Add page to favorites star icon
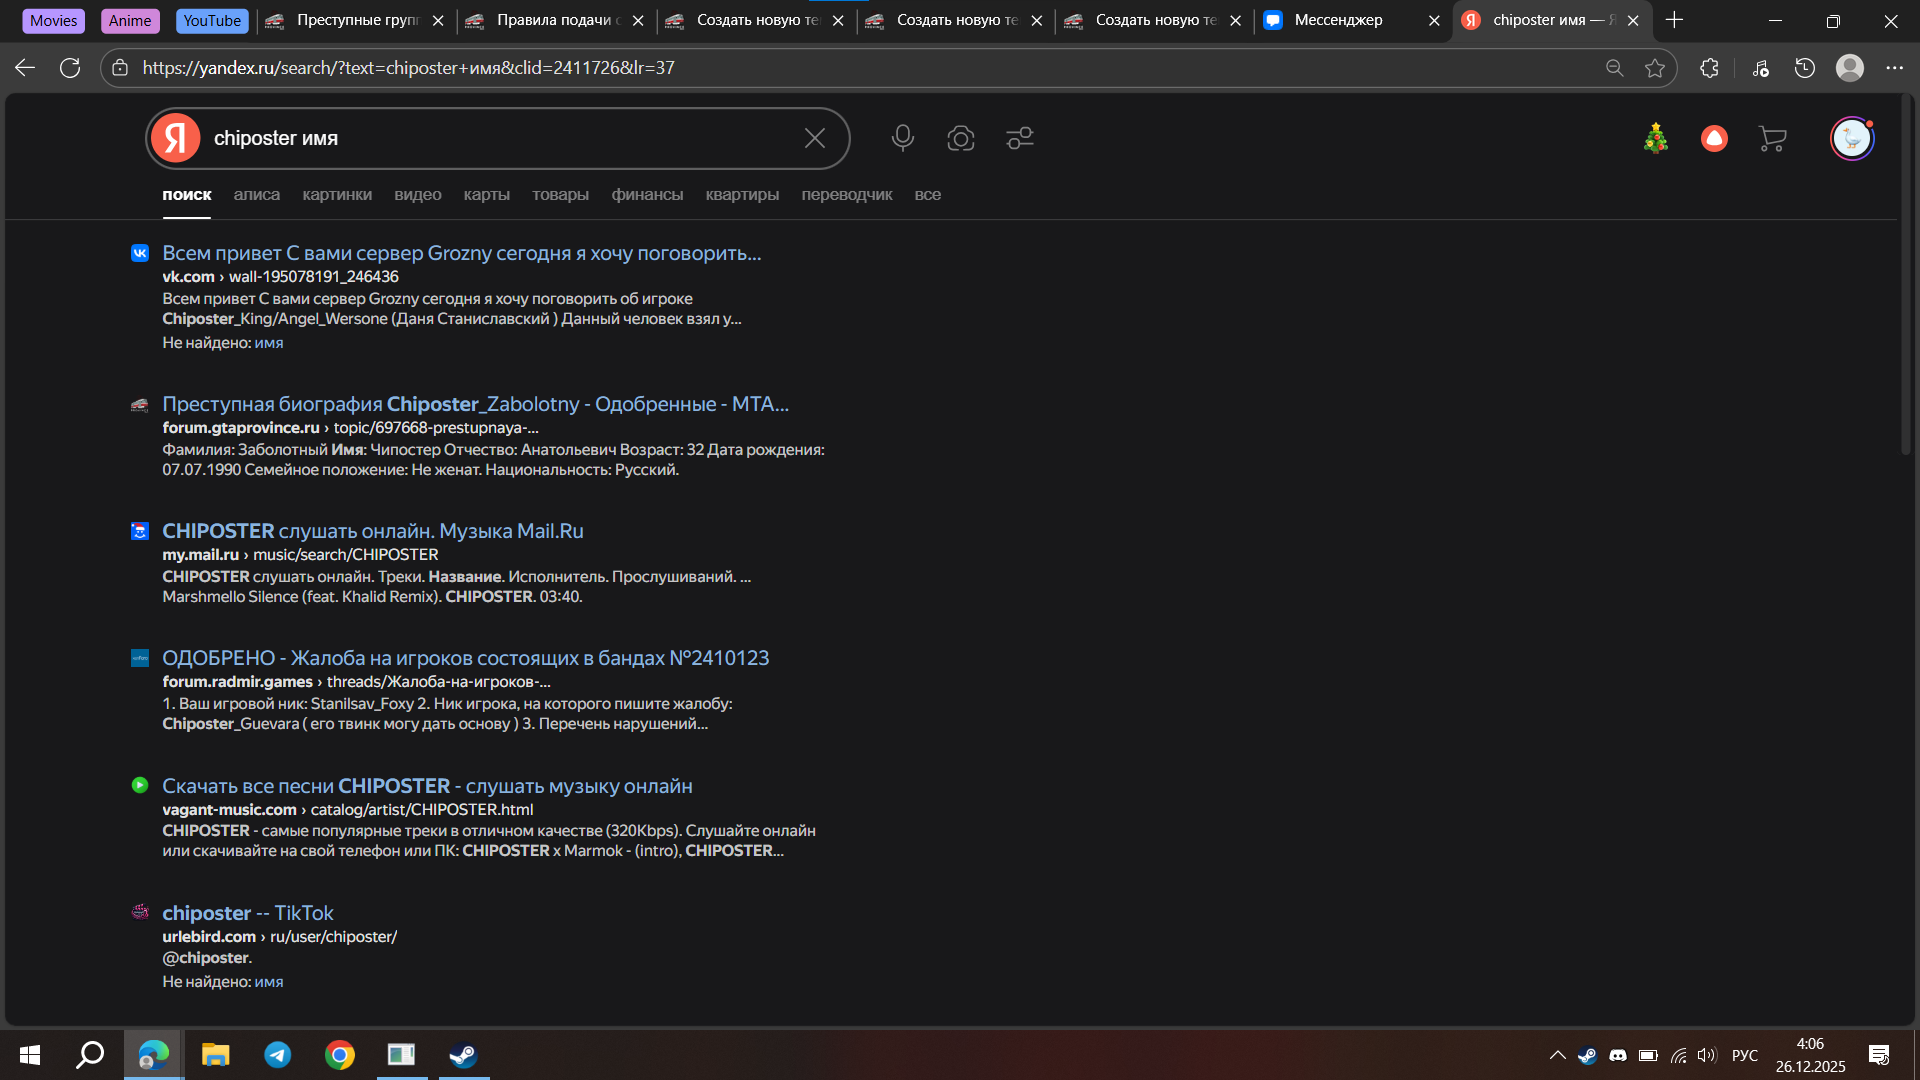The height and width of the screenshot is (1080, 1920). (x=1655, y=68)
